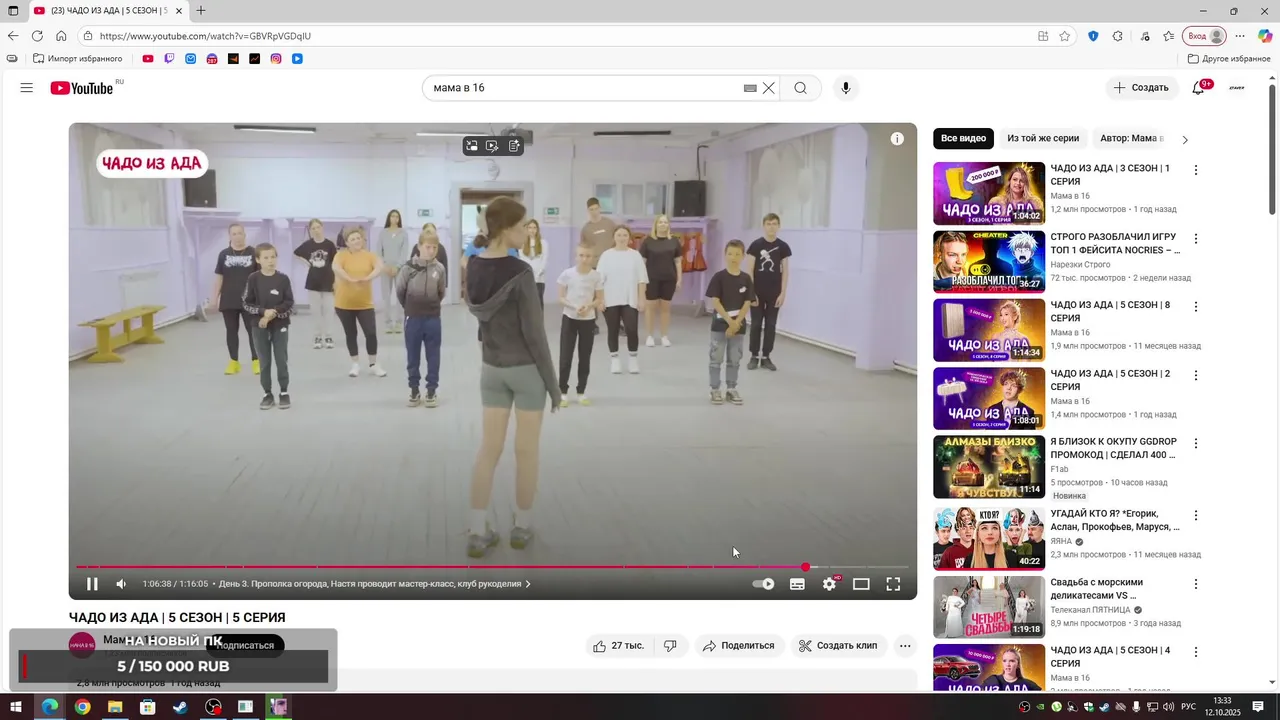Open the YouTube guide hamburger menu
The height and width of the screenshot is (720, 1280).
pos(27,88)
